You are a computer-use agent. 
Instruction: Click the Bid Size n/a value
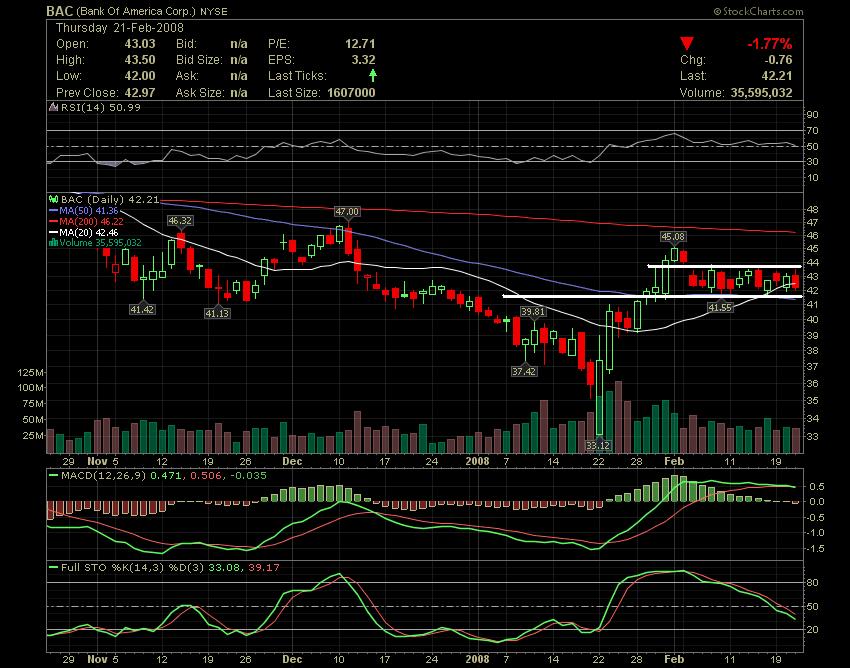(x=239, y=60)
